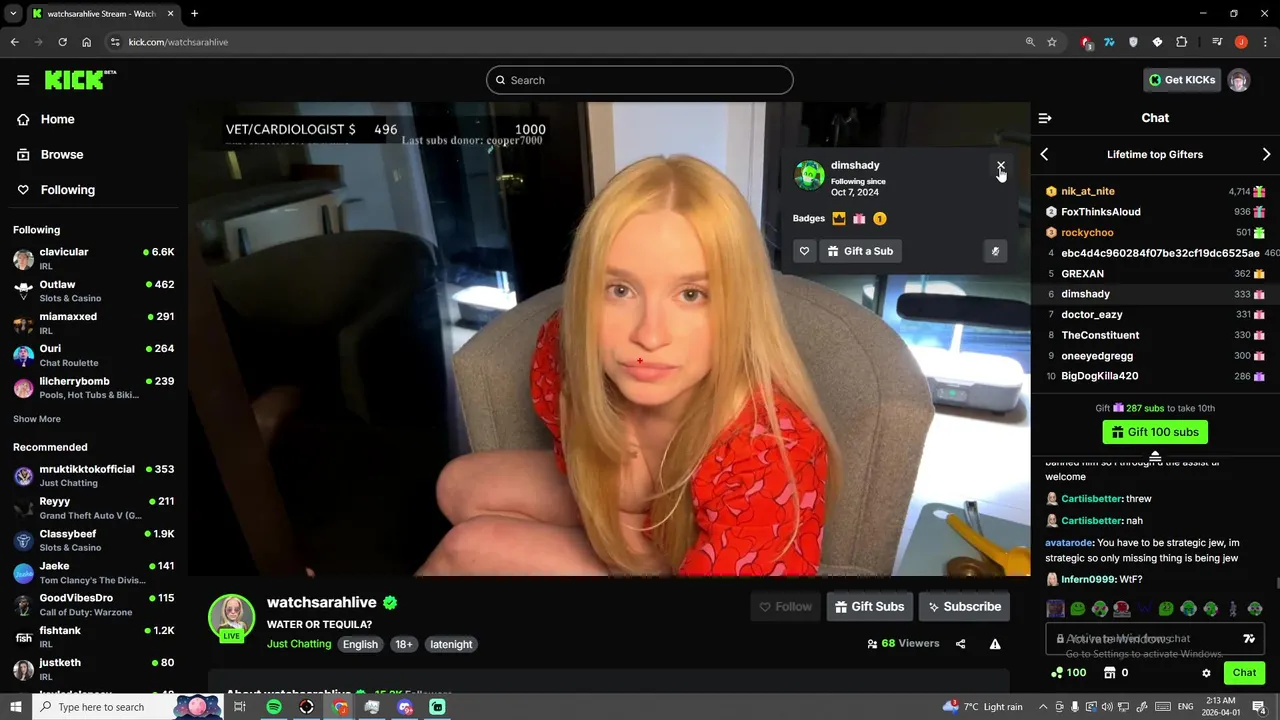Click Gift 100 subs button
This screenshot has height=720, width=1280.
click(1155, 432)
